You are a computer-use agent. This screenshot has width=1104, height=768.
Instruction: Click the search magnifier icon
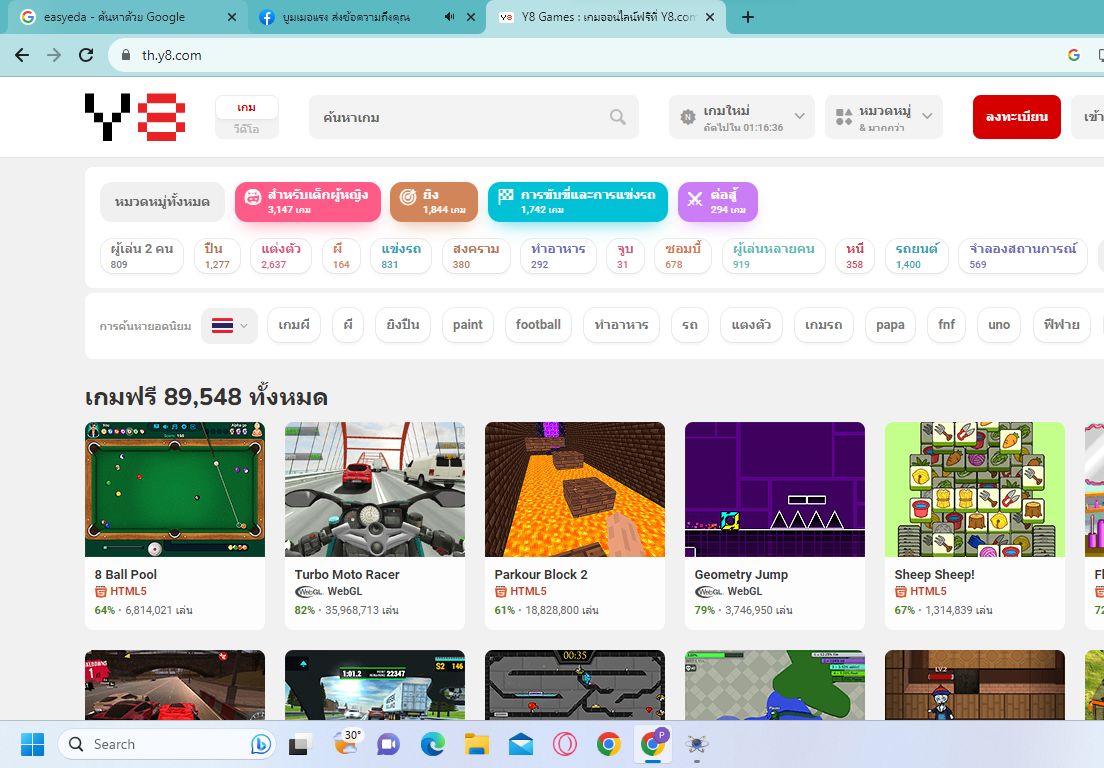click(x=618, y=117)
